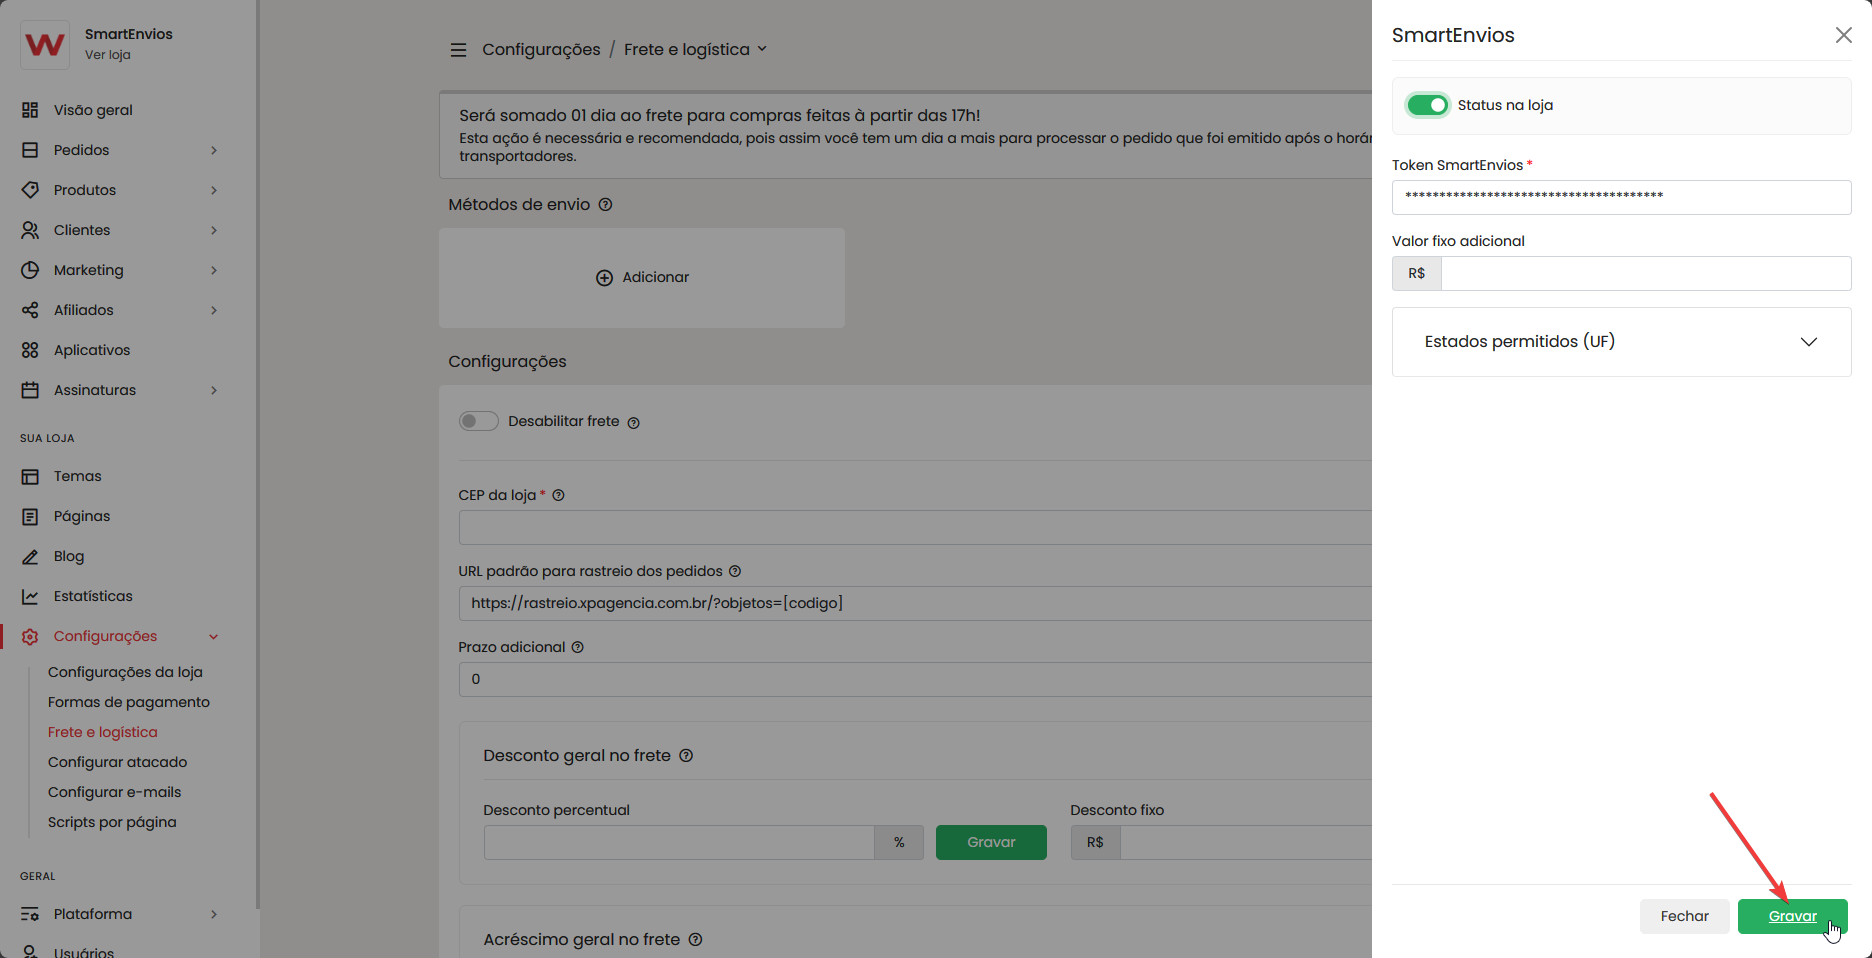1872x958 pixels.
Task: Open Configurar e-mails submenu item
Action: [x=115, y=792]
